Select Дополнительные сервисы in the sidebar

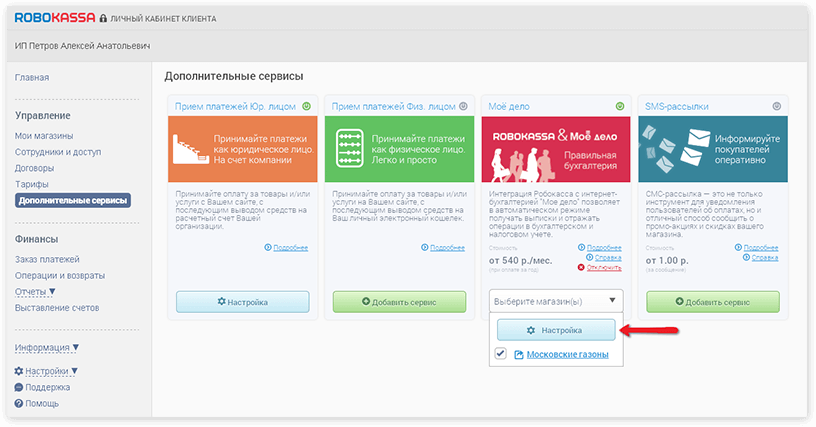tap(73, 200)
